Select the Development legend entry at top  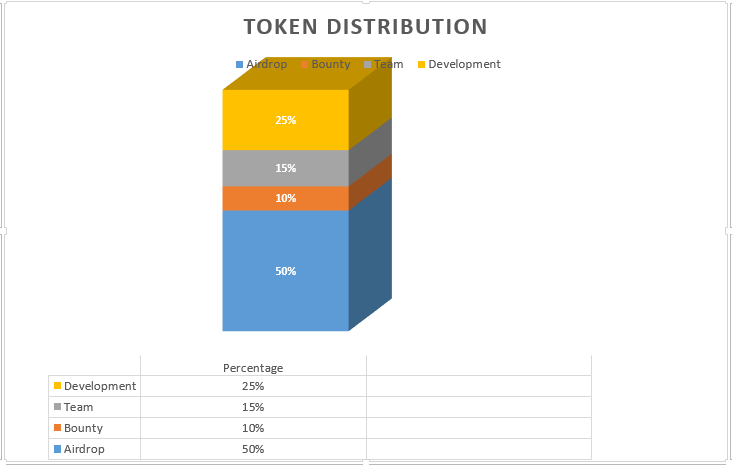pos(459,64)
